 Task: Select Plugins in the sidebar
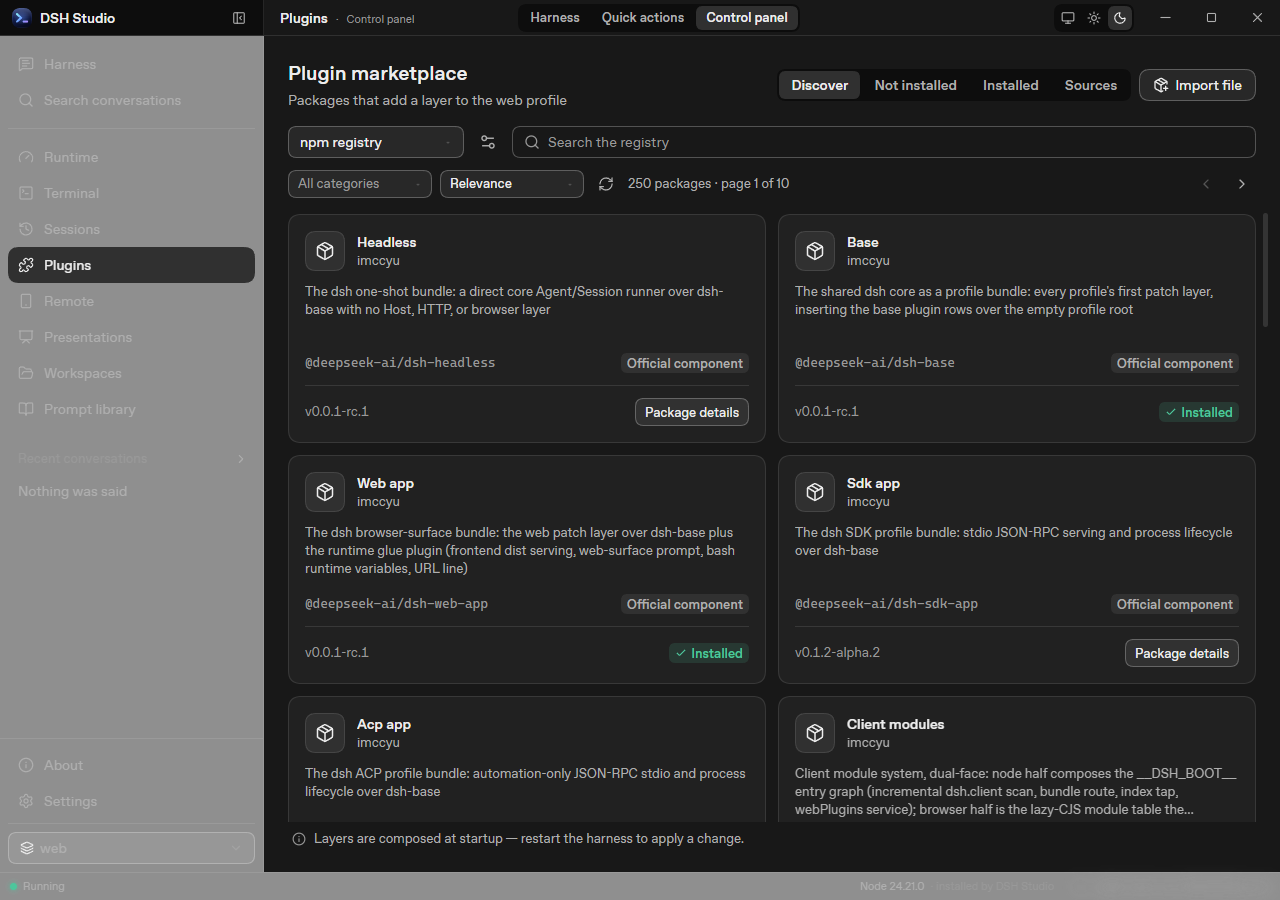(131, 265)
